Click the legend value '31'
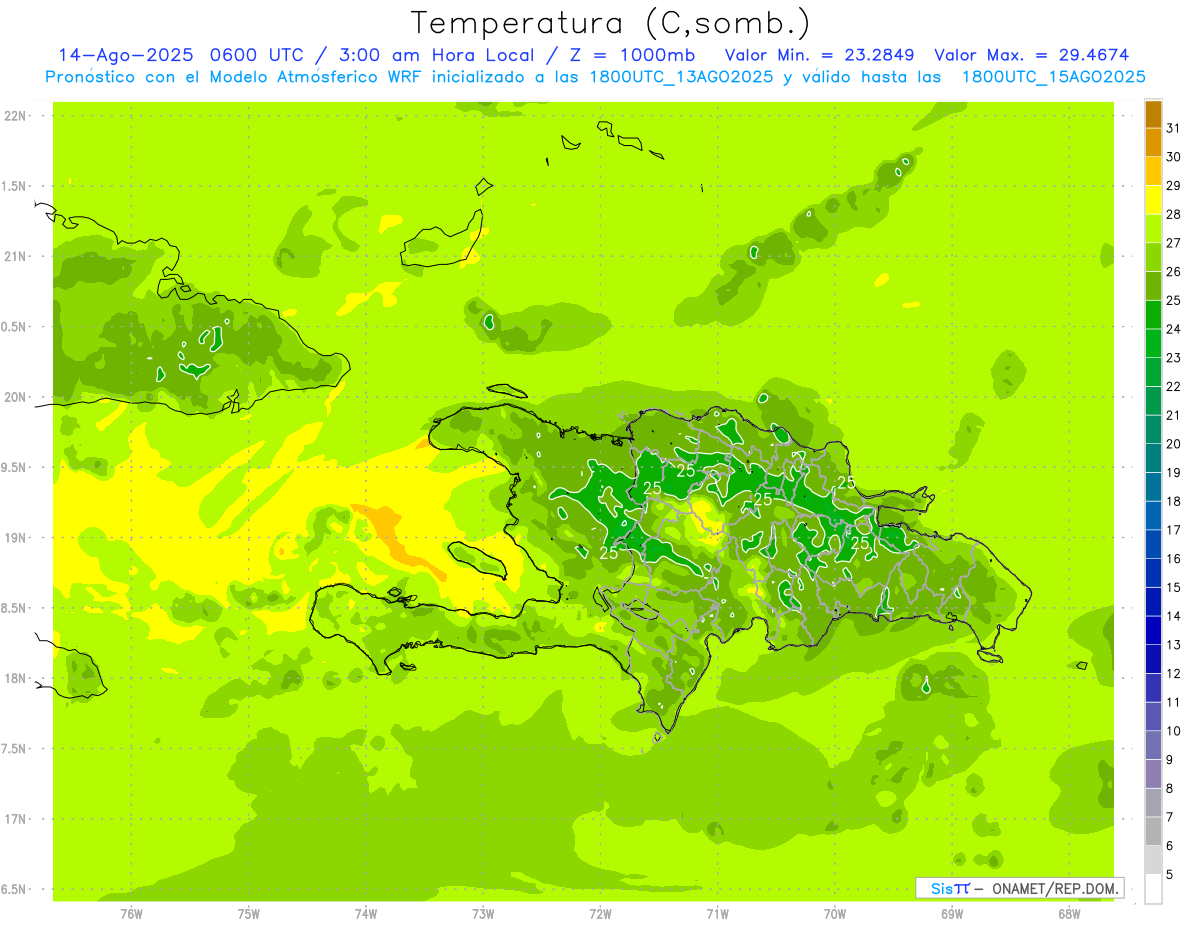Viewport: 1200px width, 927px height. pyautogui.click(x=1173, y=128)
